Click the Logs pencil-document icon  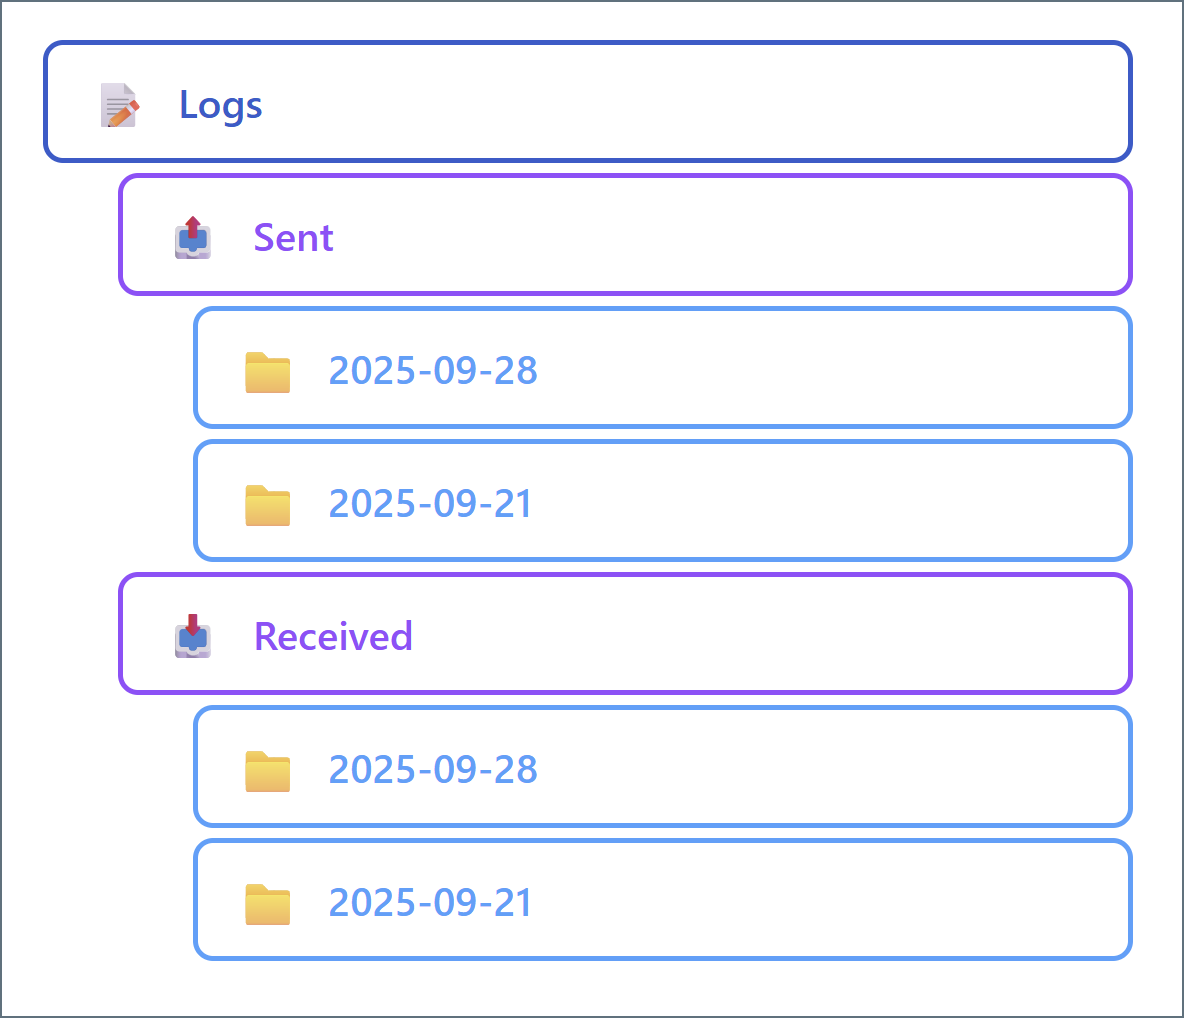pos(120,105)
